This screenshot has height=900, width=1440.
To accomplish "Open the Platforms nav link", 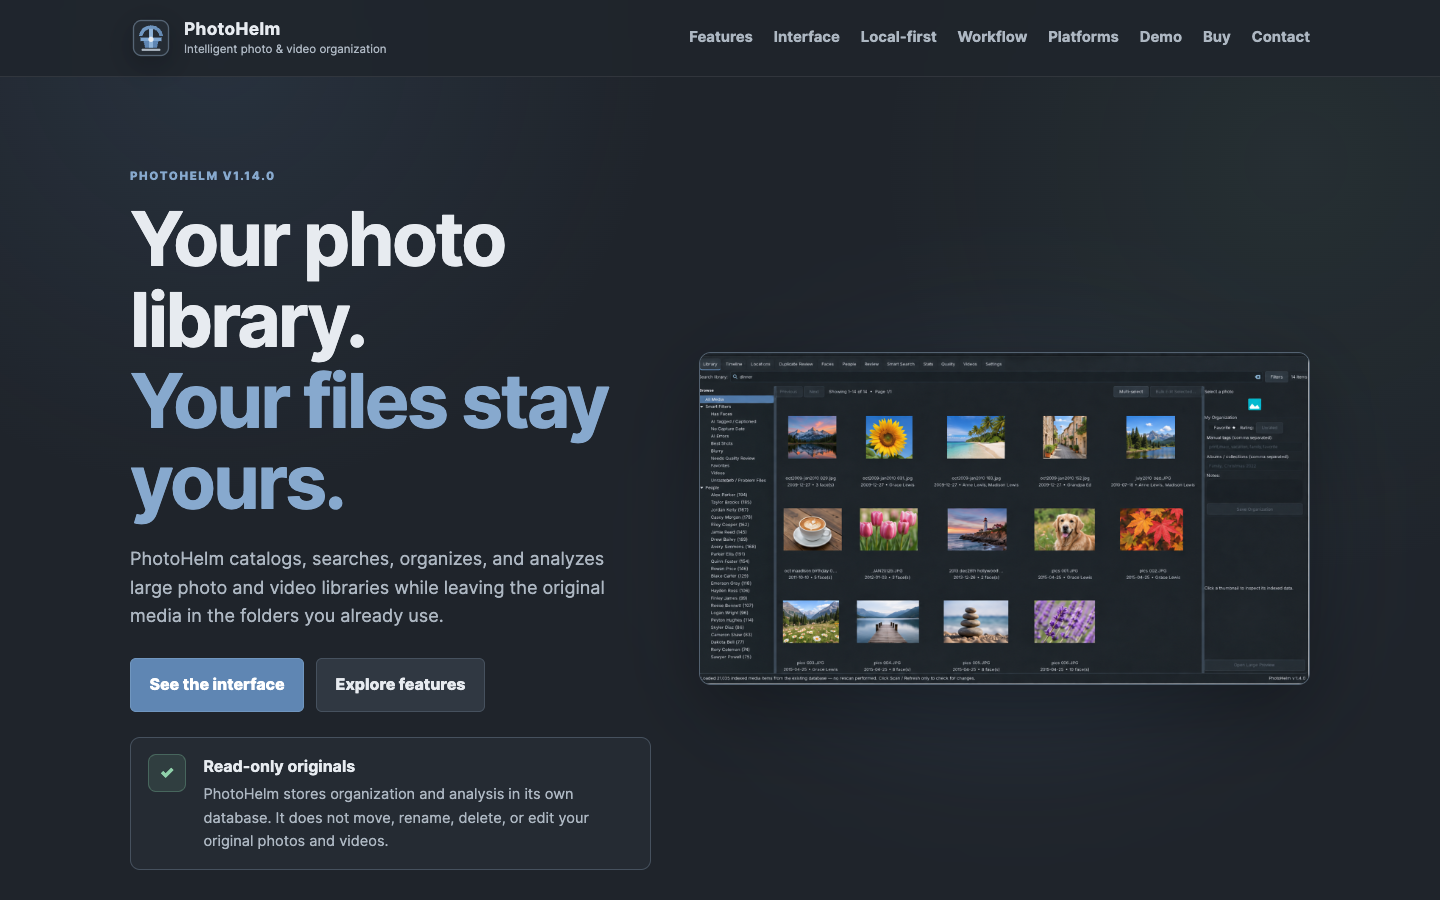I will pyautogui.click(x=1083, y=37).
